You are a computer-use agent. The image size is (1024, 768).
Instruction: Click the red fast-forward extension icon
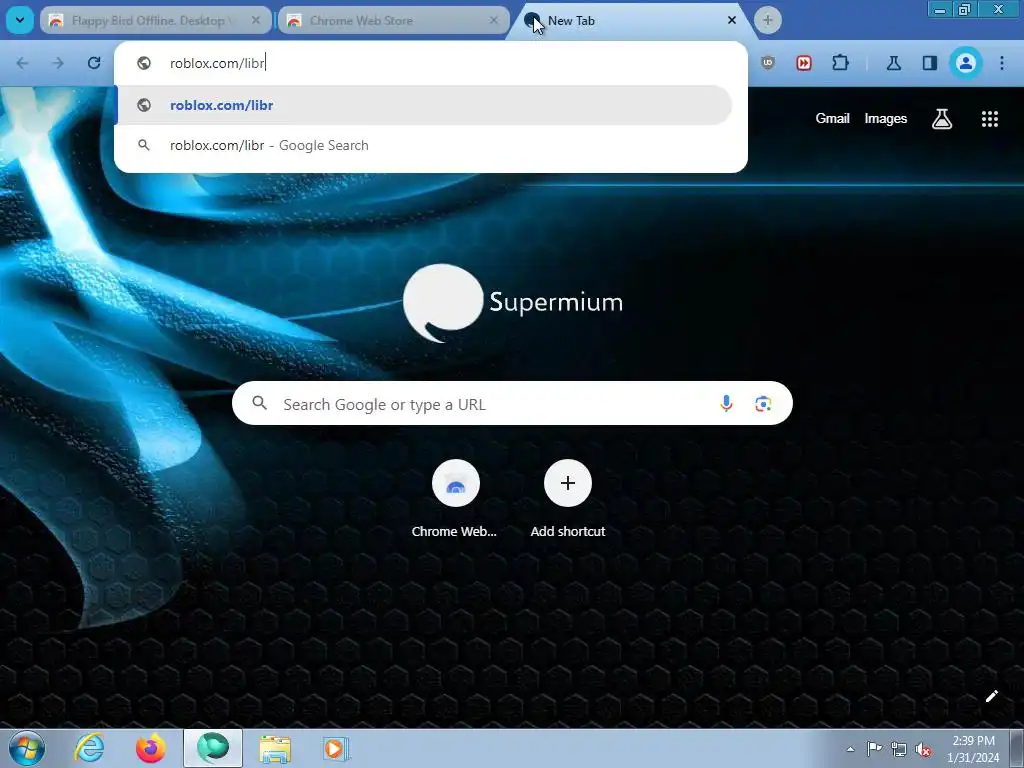(x=804, y=63)
